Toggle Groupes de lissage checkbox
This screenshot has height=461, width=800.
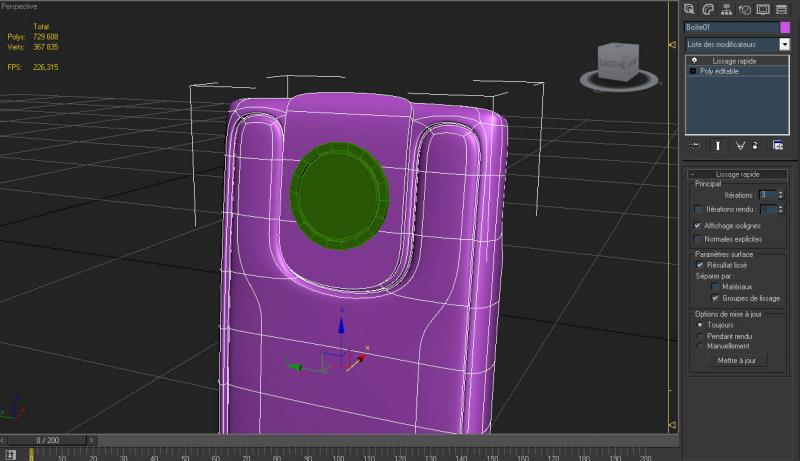coord(715,298)
